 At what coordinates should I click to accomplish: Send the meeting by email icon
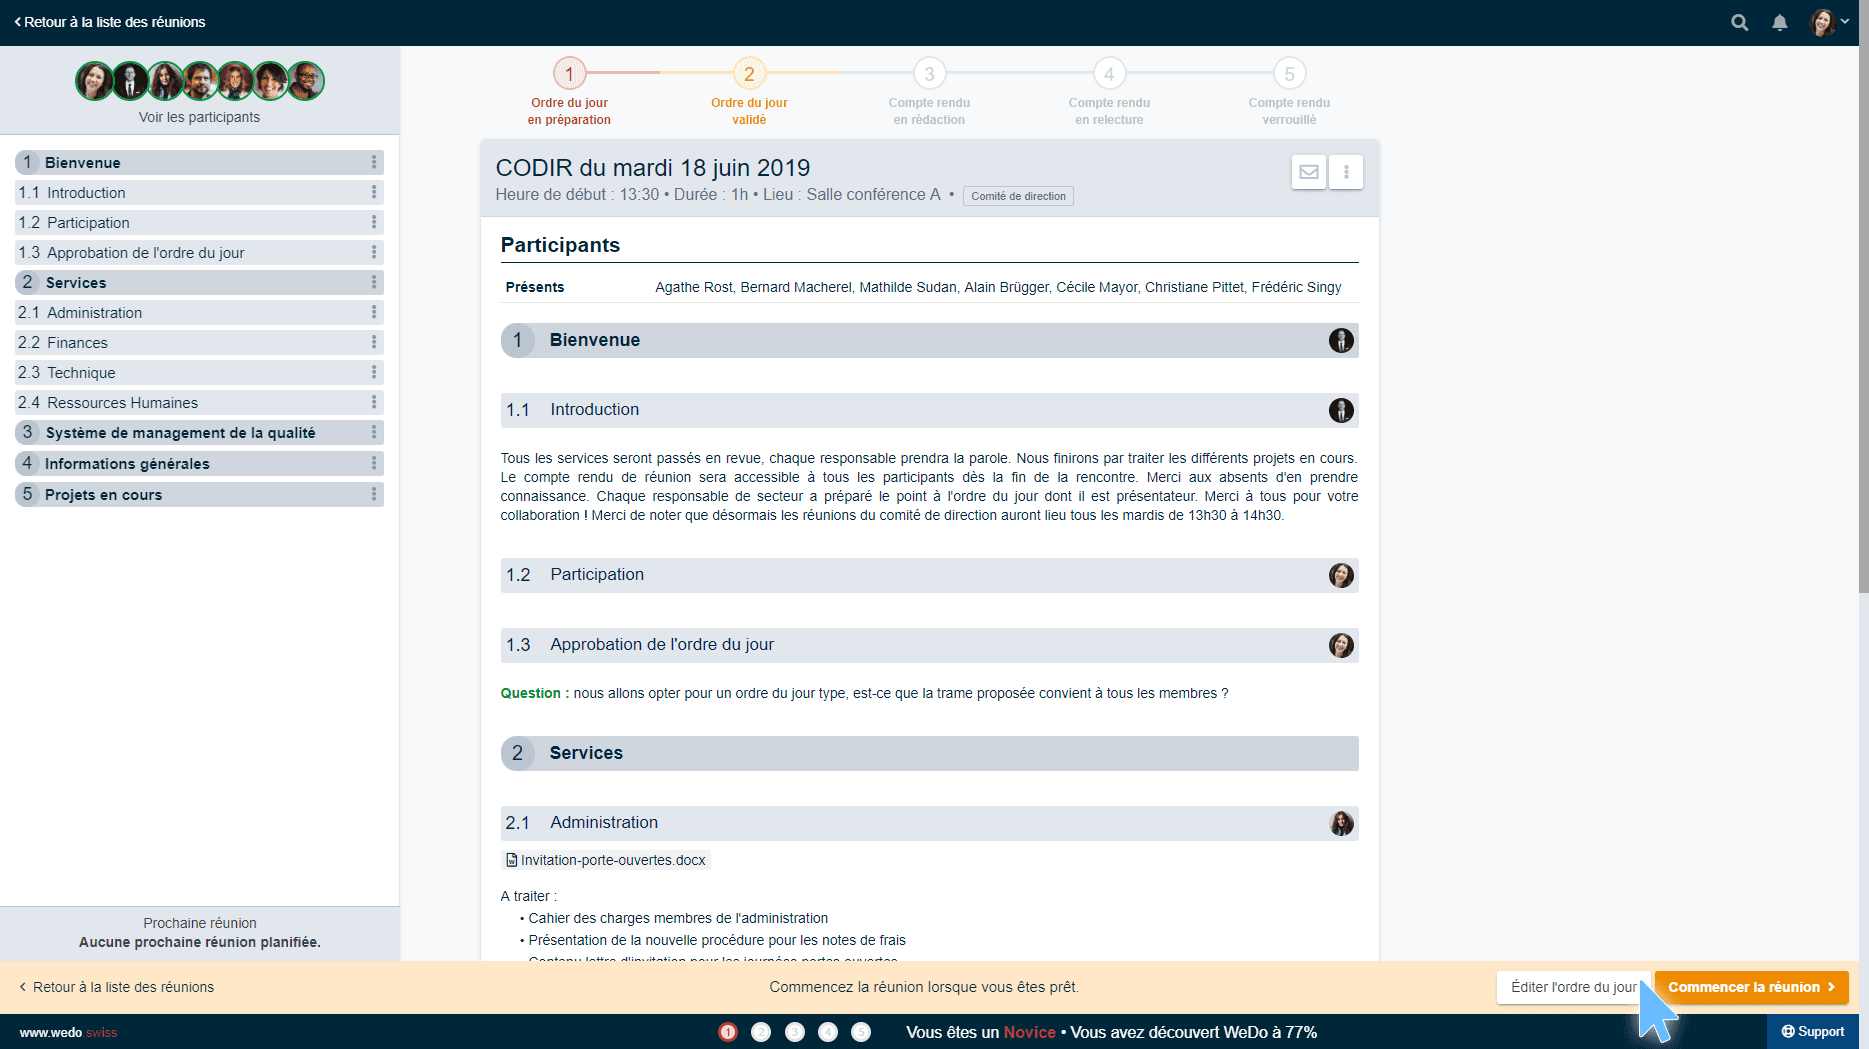click(1309, 172)
